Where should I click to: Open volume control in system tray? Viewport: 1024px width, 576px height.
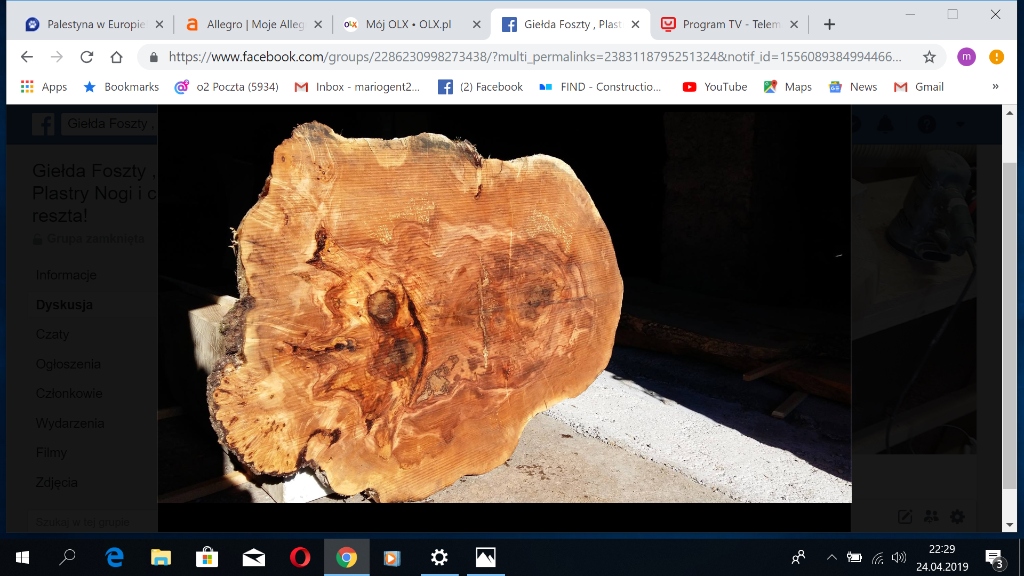click(x=899, y=557)
